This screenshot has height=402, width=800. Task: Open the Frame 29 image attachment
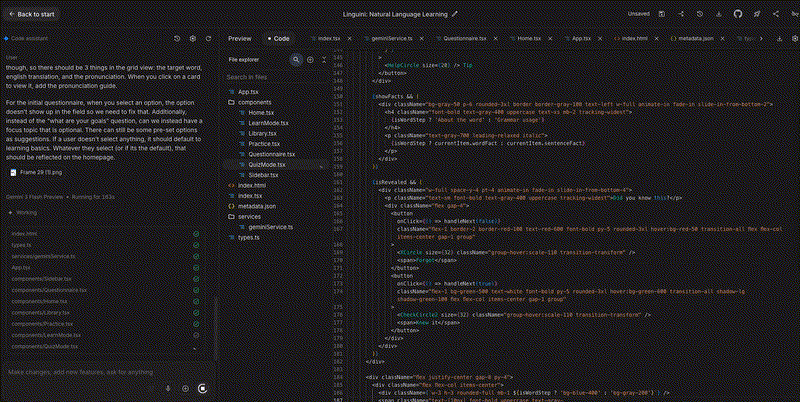40,172
